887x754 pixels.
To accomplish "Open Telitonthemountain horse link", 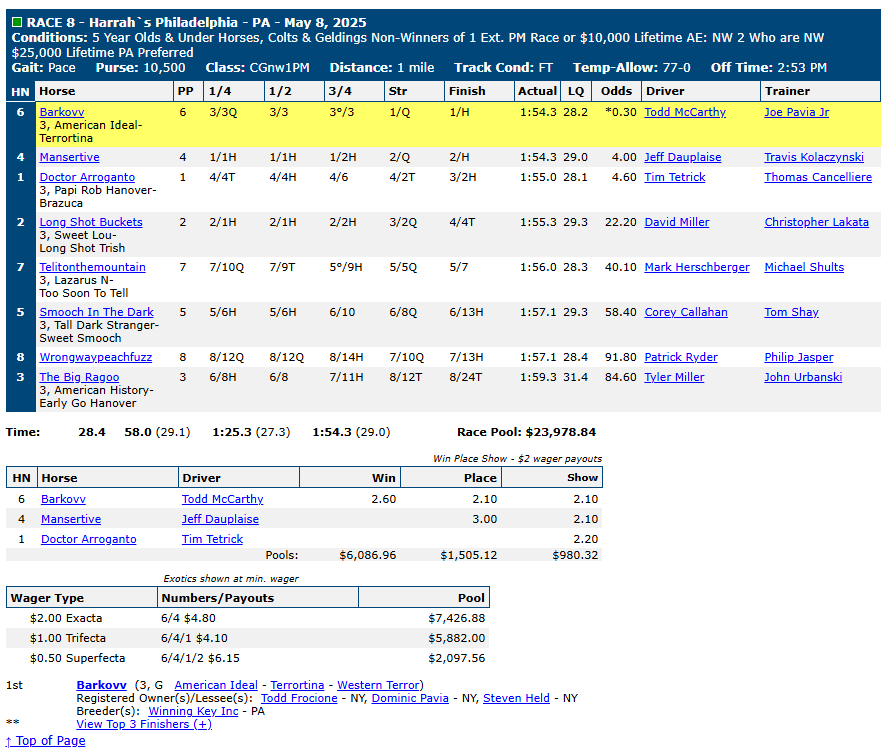I will coord(93,267).
